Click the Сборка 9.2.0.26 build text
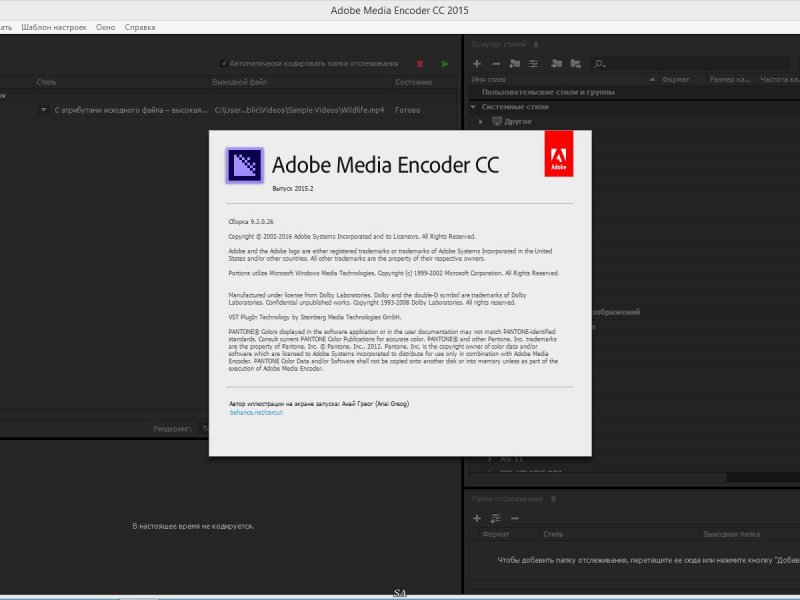 pos(251,222)
